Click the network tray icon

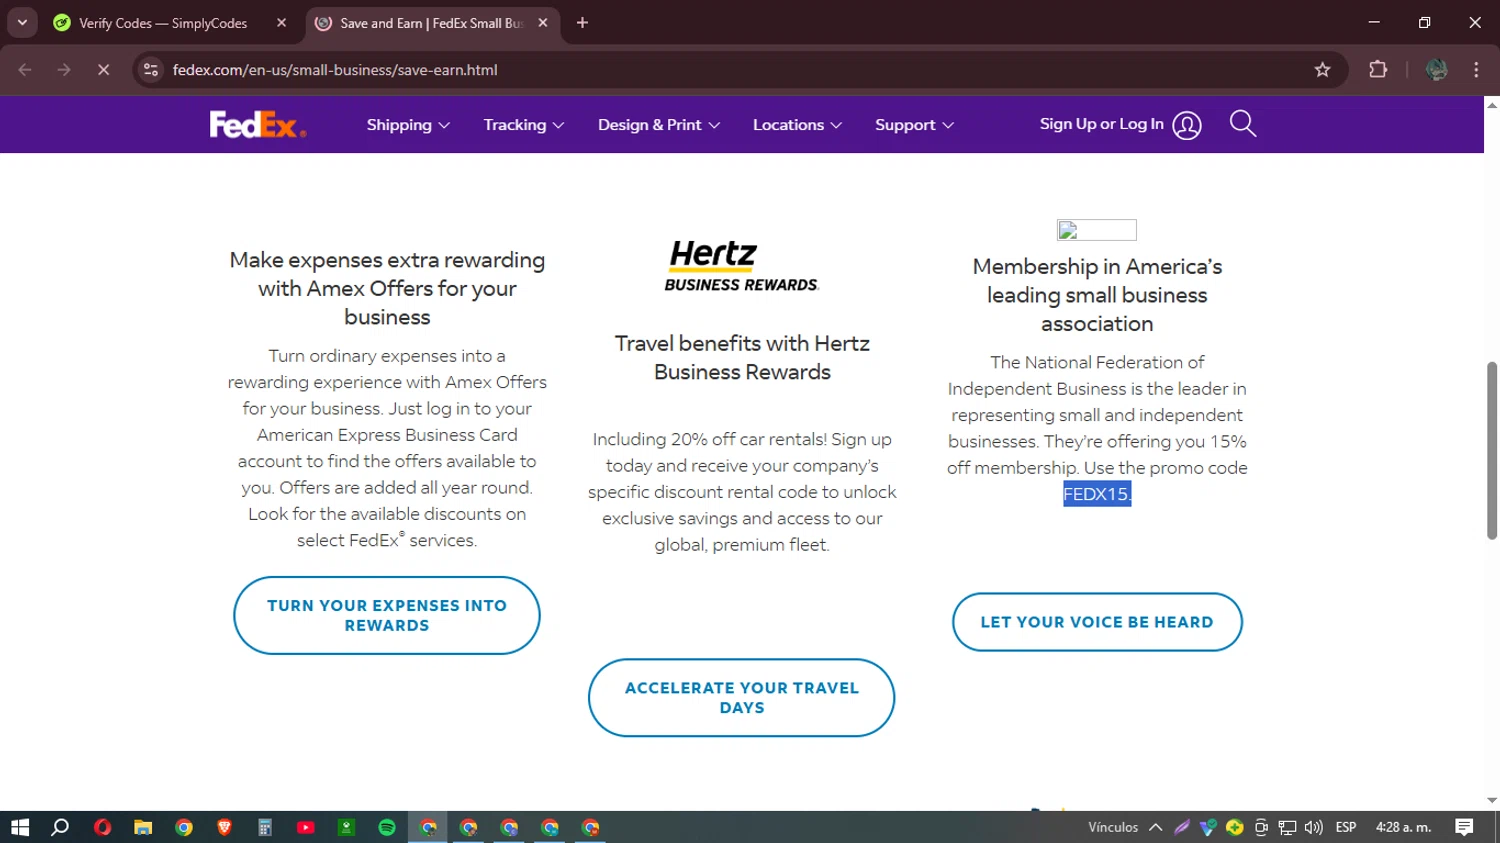point(1287,827)
